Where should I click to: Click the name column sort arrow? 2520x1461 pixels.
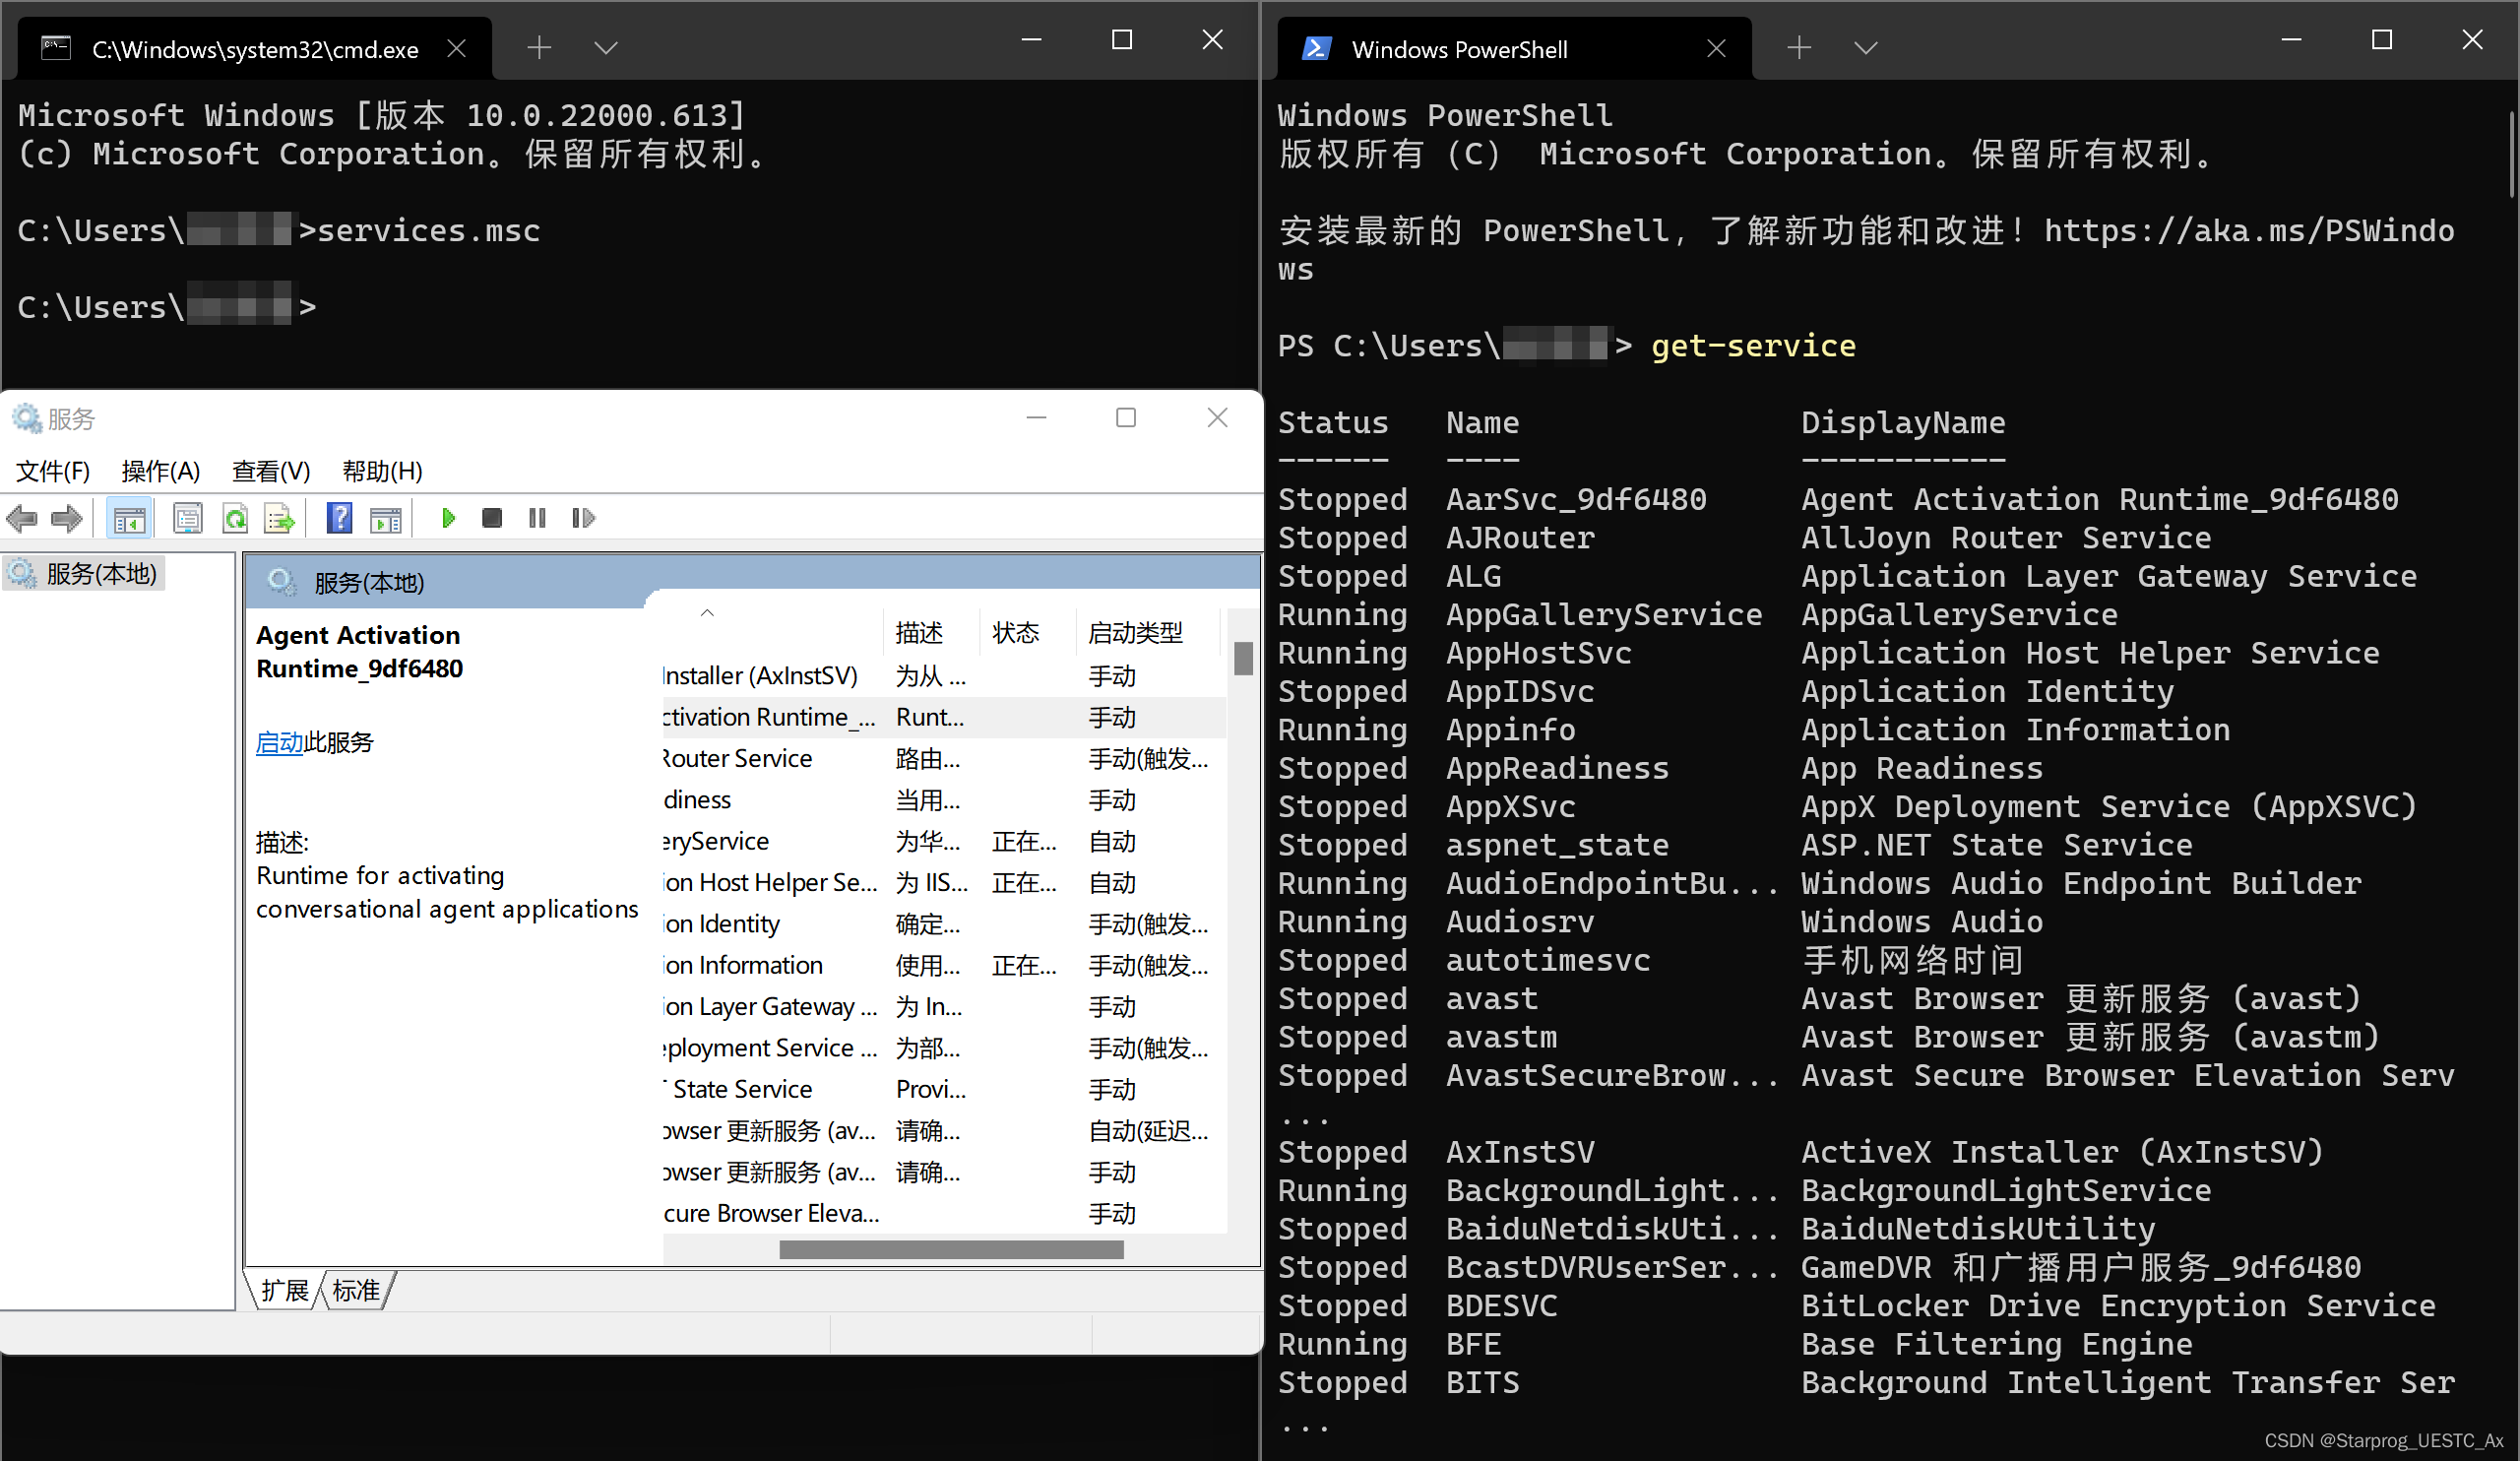pyautogui.click(x=707, y=613)
